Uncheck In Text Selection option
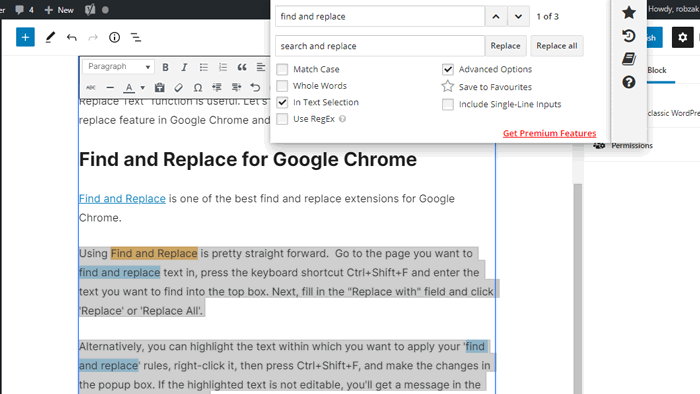The height and width of the screenshot is (394, 700). 282,102
